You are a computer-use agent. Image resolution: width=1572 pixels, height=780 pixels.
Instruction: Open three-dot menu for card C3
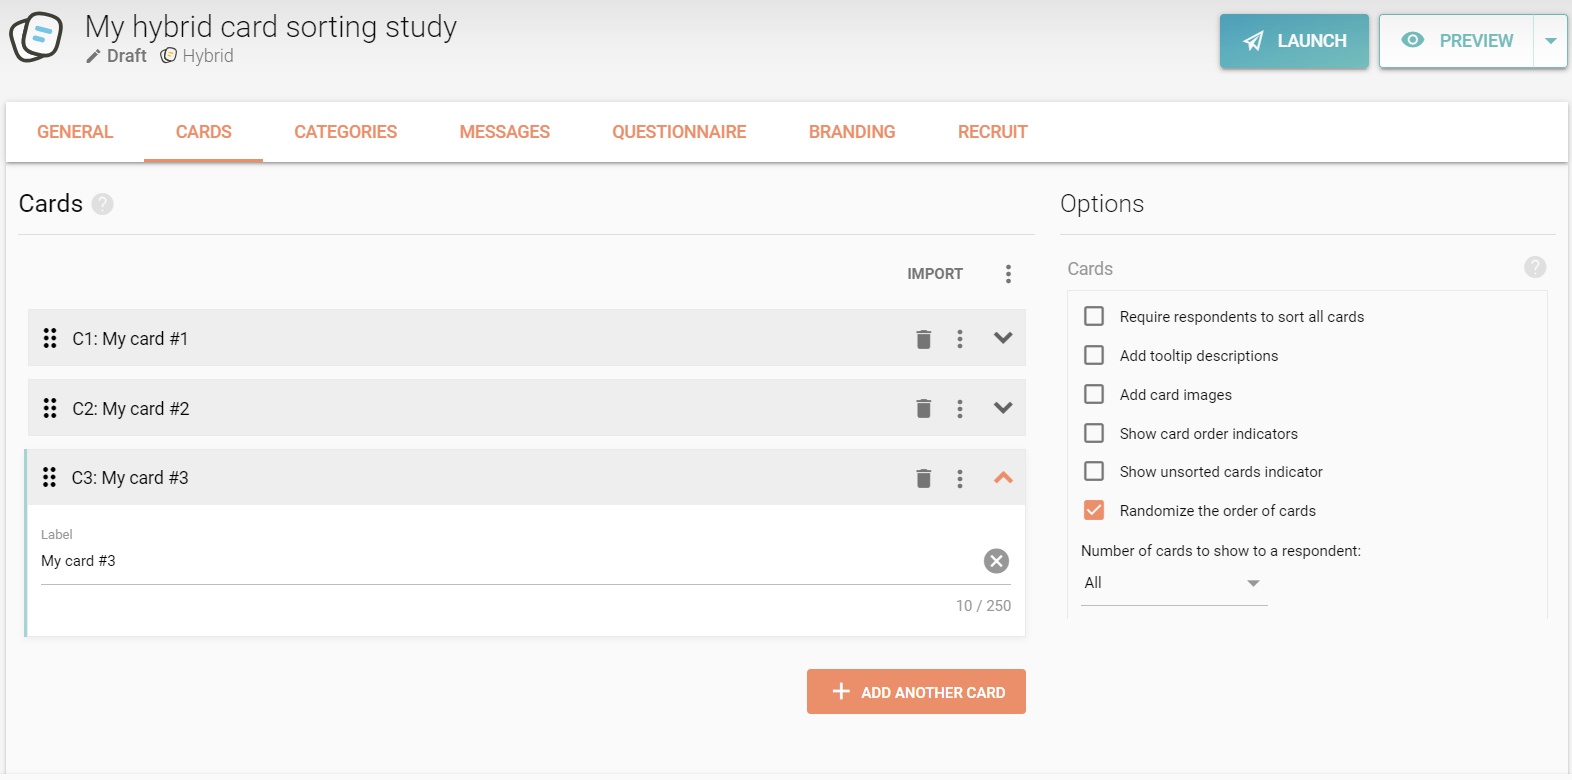(x=960, y=479)
